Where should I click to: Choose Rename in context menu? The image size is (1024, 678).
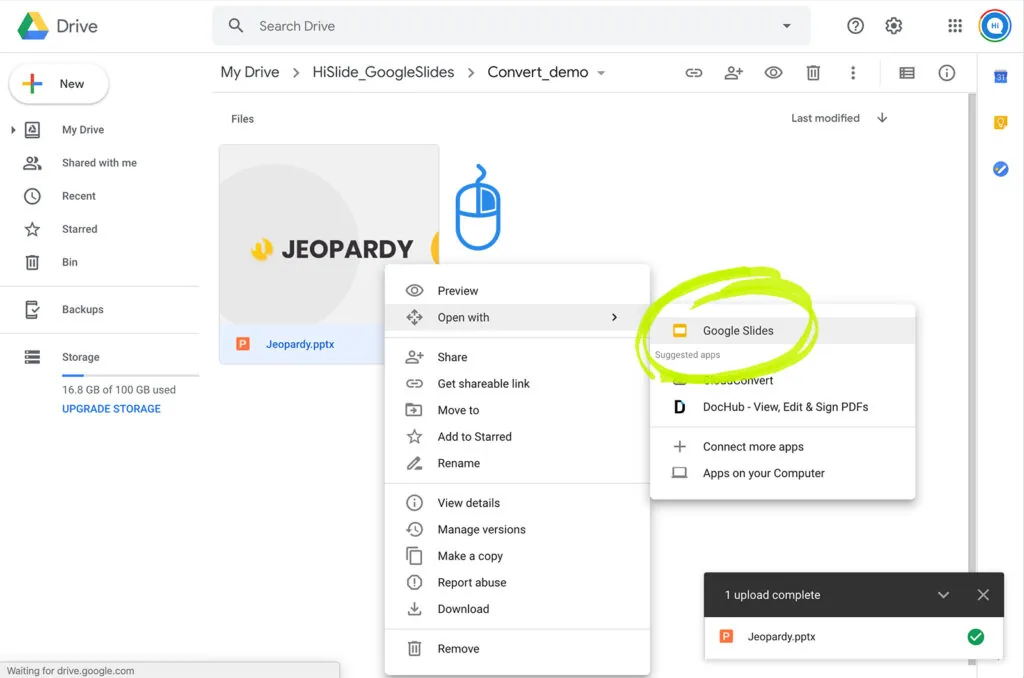(x=517, y=463)
